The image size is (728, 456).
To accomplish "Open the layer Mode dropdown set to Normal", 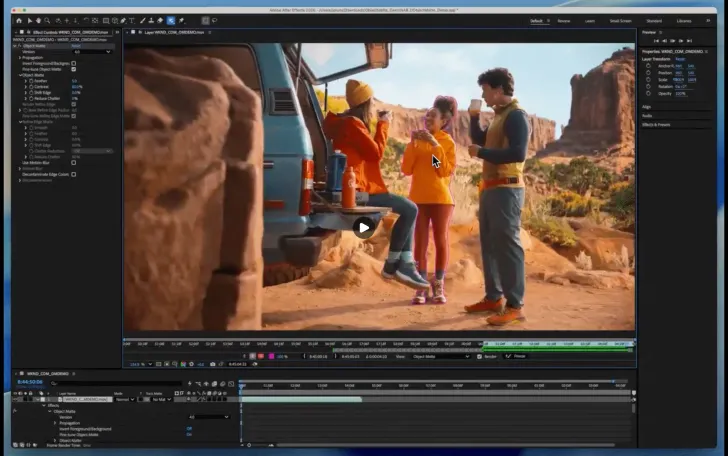I will pyautogui.click(x=124, y=399).
